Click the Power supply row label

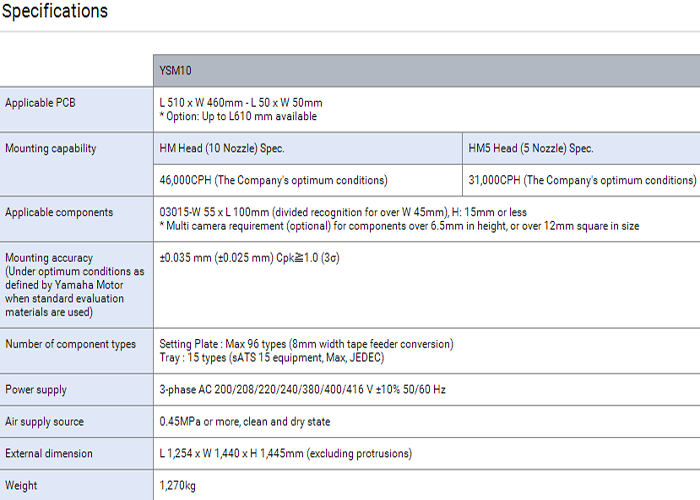click(x=36, y=390)
